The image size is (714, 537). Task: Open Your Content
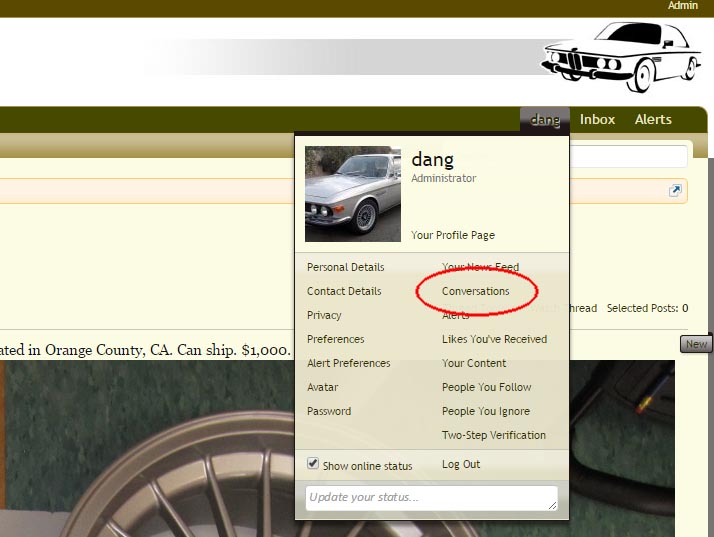coord(474,363)
